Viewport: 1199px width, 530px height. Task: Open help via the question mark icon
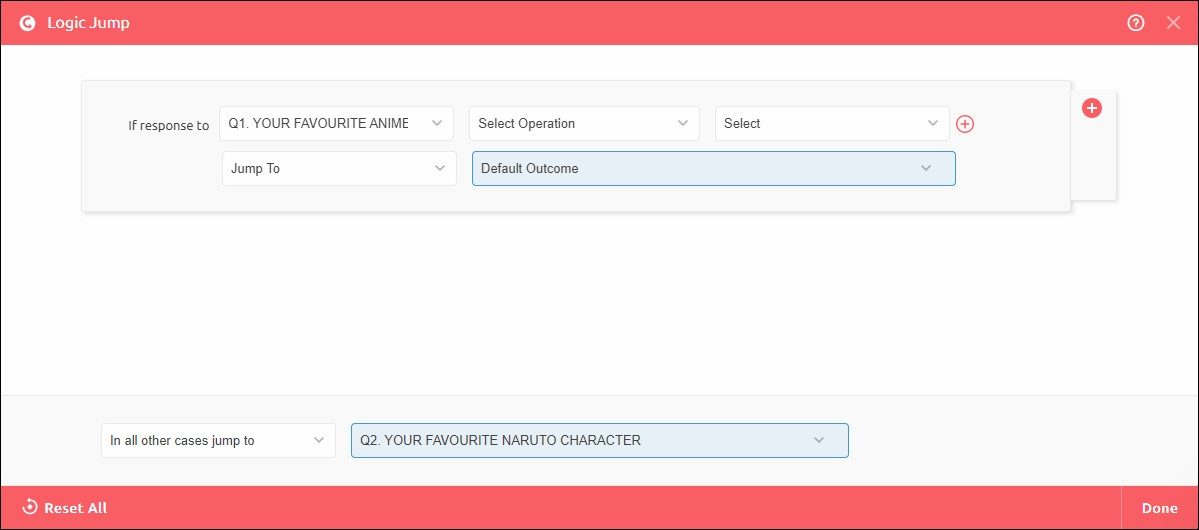(1135, 23)
